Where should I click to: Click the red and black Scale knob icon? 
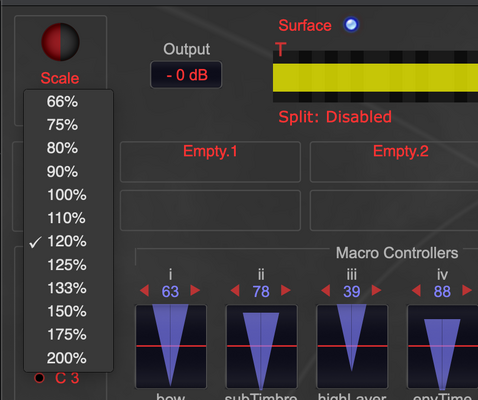click(x=60, y=42)
